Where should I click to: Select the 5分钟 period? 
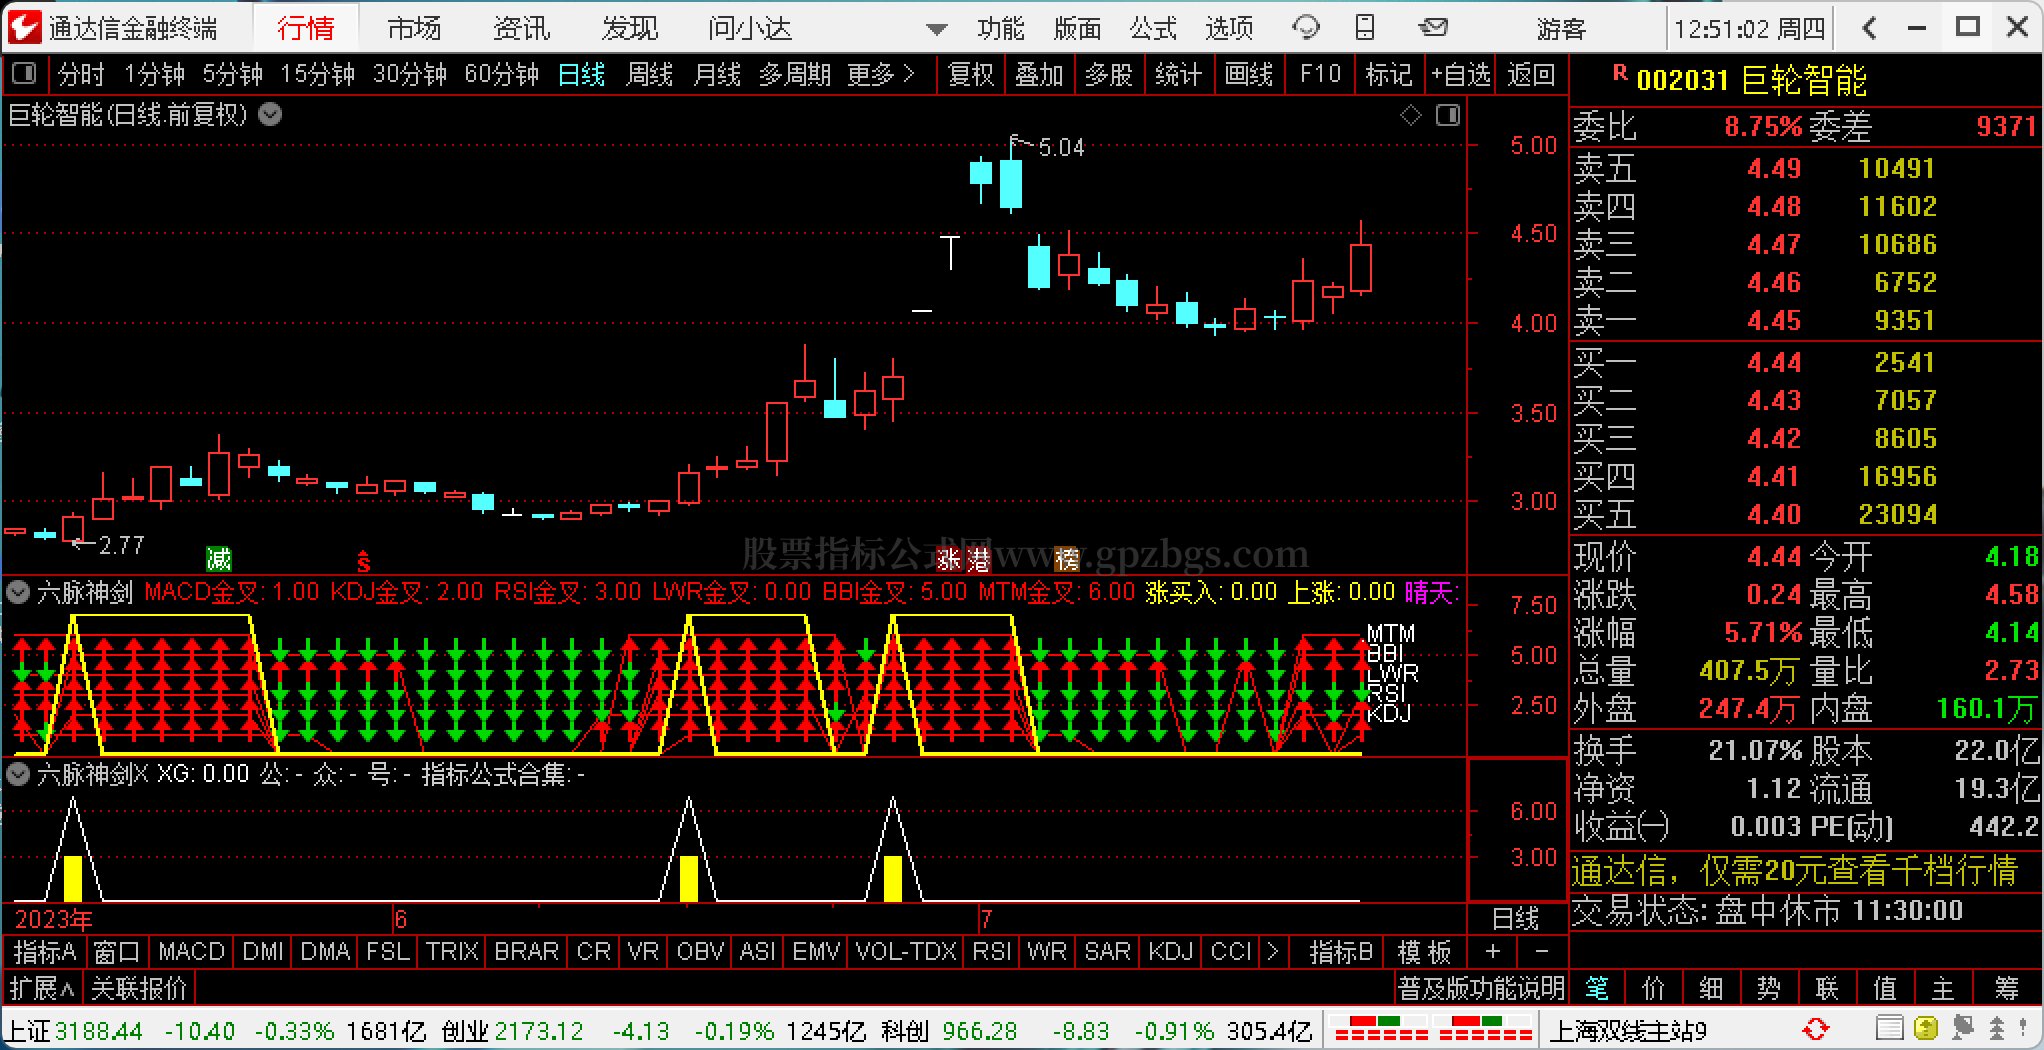[232, 74]
